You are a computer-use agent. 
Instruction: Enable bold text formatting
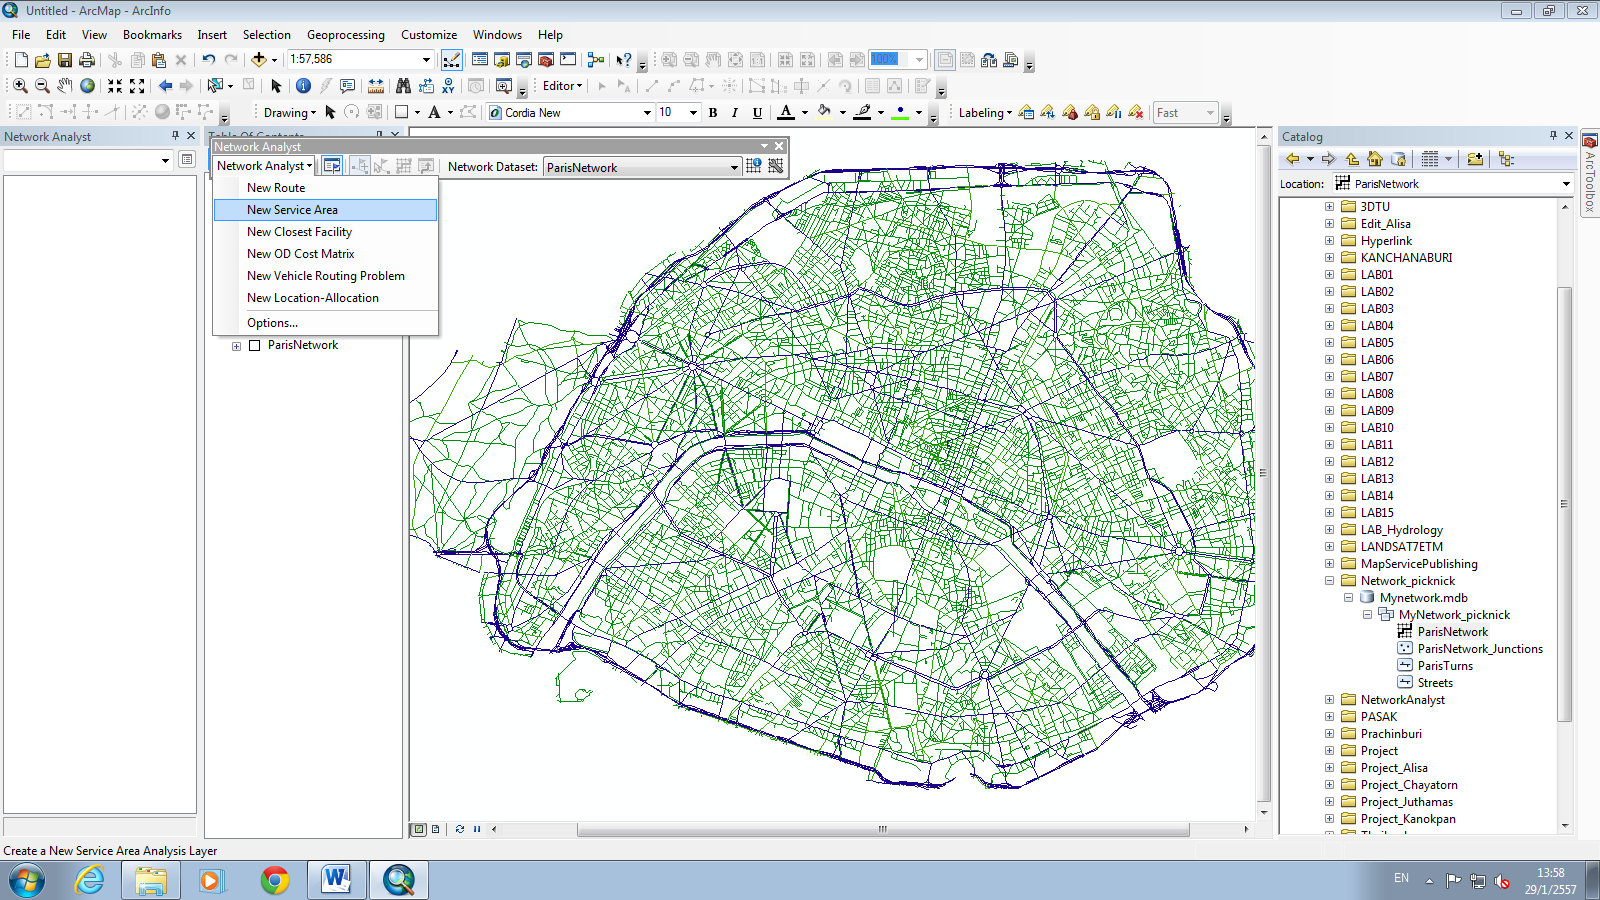click(x=711, y=113)
